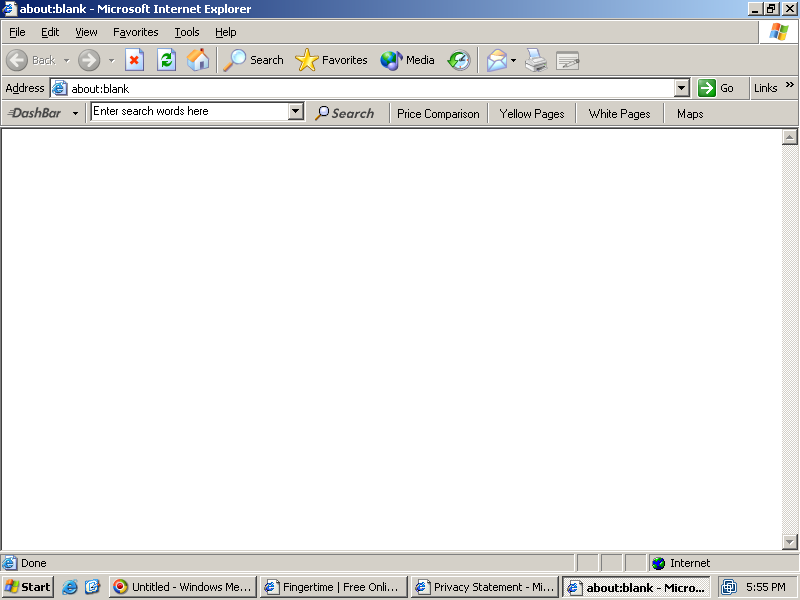Click the page icon in address bar

pos(60,88)
